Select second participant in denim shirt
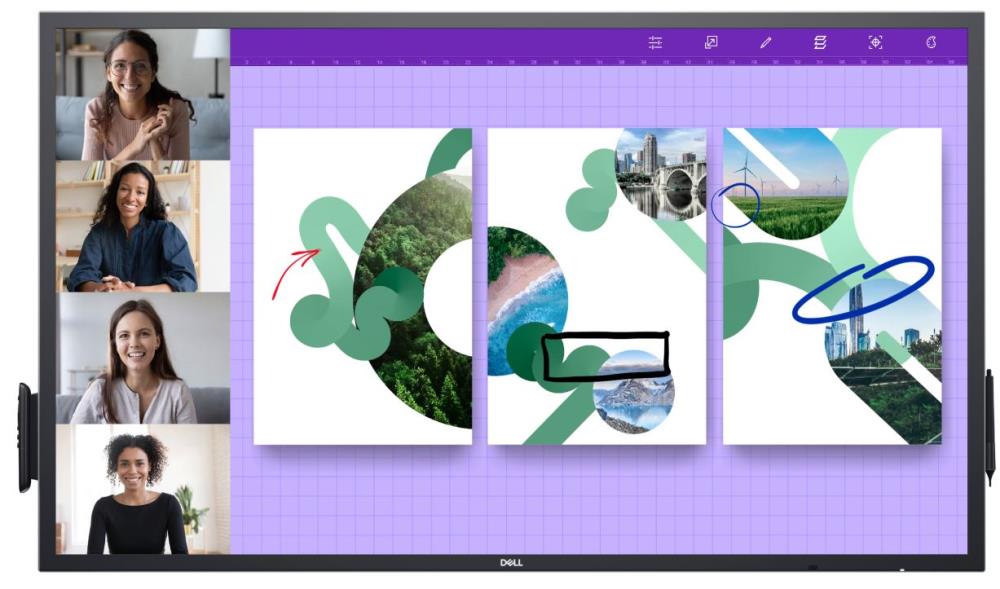The width and height of the screenshot is (1000, 589). click(x=142, y=226)
